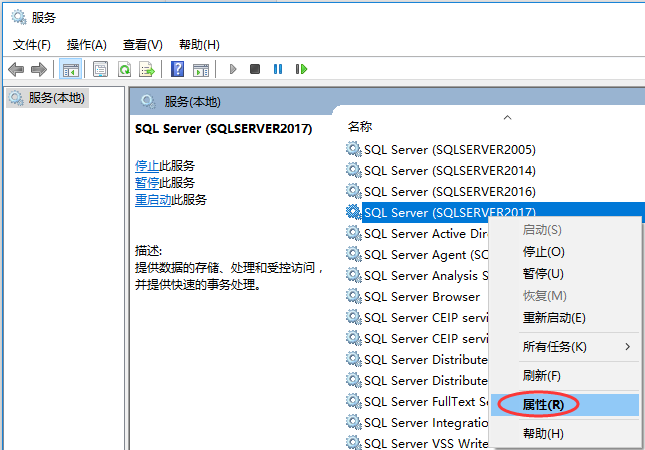Click the Back arrow toolbar icon
645x450 pixels.
[16, 69]
